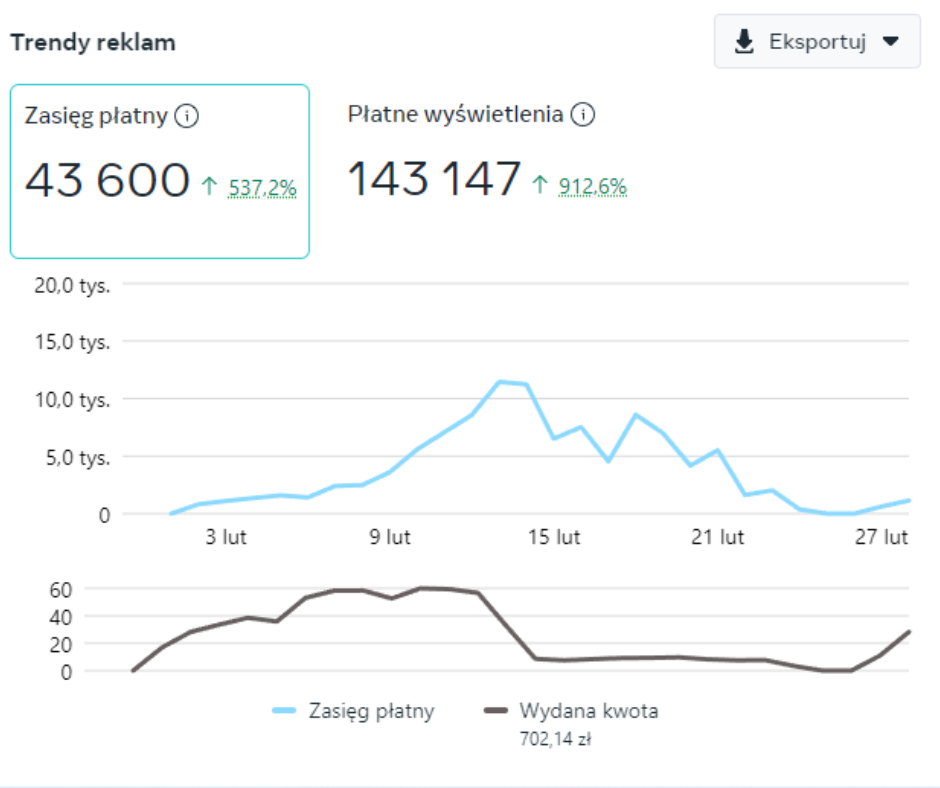Toggle Zasięg płatny legend entry
Screen dimensions: 940x788
[353, 711]
